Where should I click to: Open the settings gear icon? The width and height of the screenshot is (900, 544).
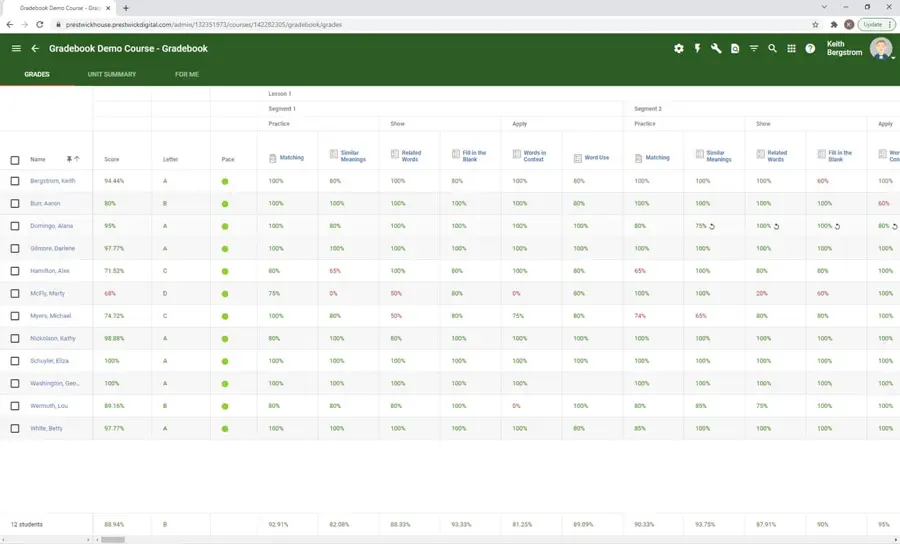point(679,48)
